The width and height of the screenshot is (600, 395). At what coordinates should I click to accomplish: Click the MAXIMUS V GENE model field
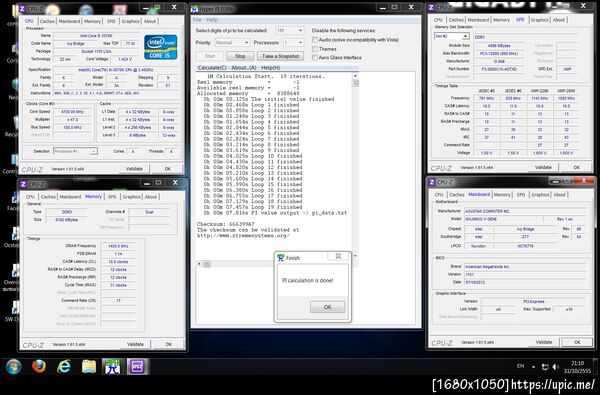click(x=505, y=219)
